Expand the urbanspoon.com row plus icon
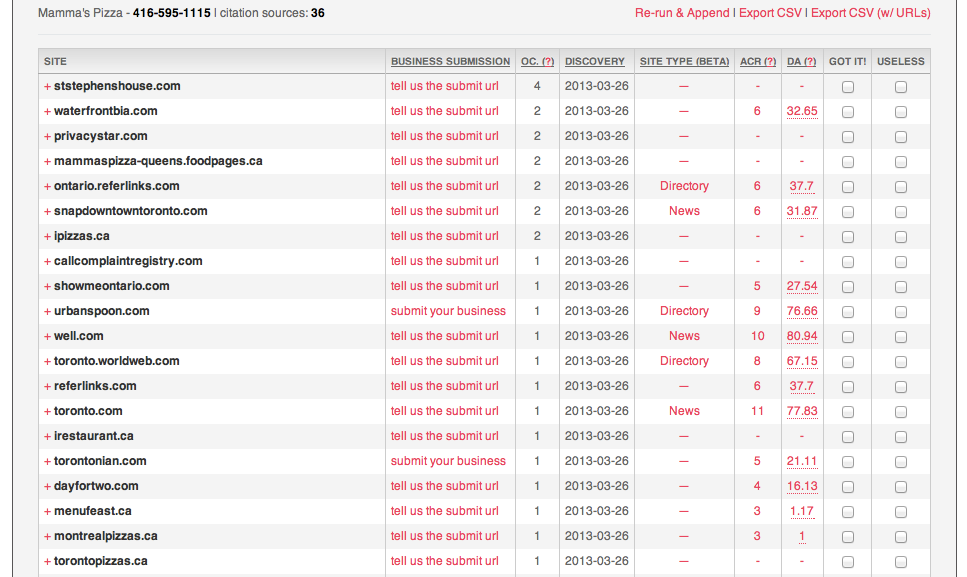 click(47, 311)
